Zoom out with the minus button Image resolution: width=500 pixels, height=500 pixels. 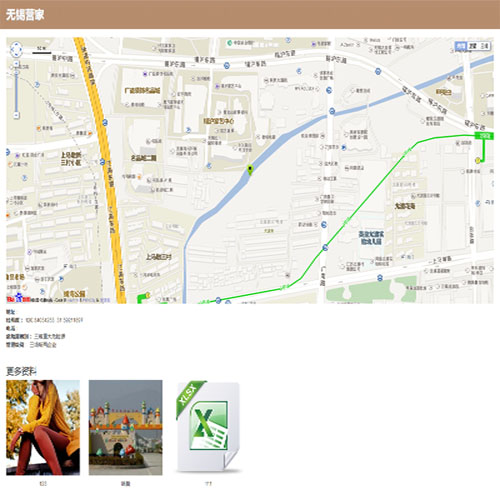tap(16, 115)
